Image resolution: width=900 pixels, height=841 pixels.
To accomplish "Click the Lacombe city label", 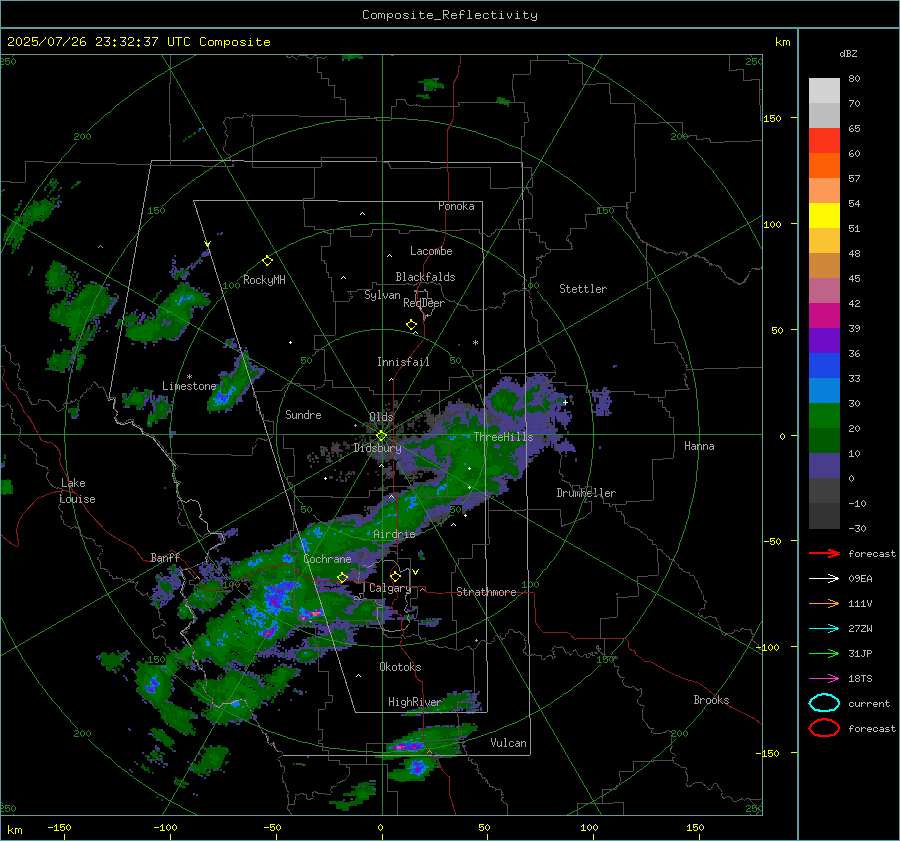I will (x=431, y=251).
